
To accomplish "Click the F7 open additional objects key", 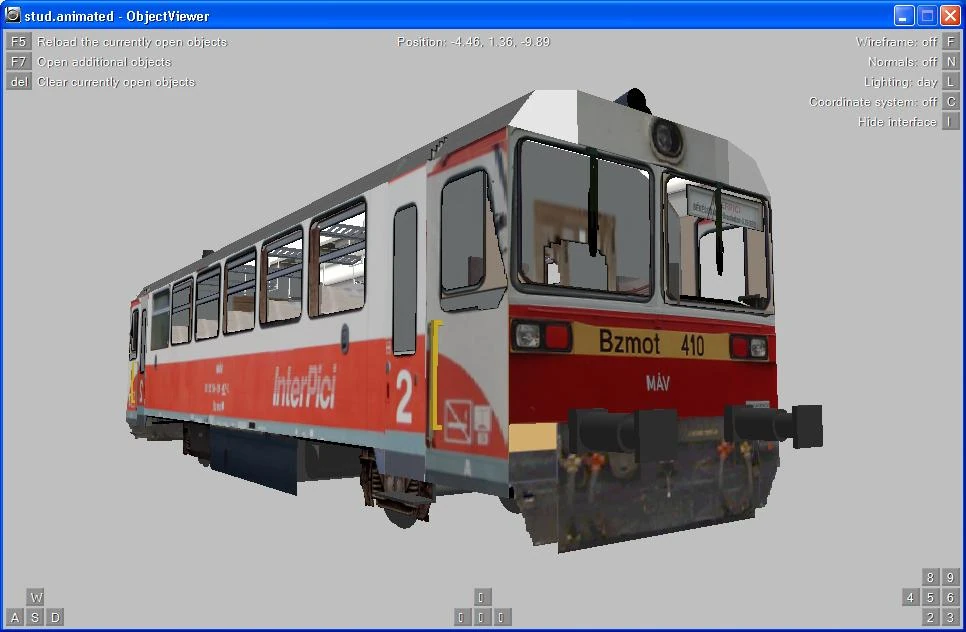I will pyautogui.click(x=18, y=62).
